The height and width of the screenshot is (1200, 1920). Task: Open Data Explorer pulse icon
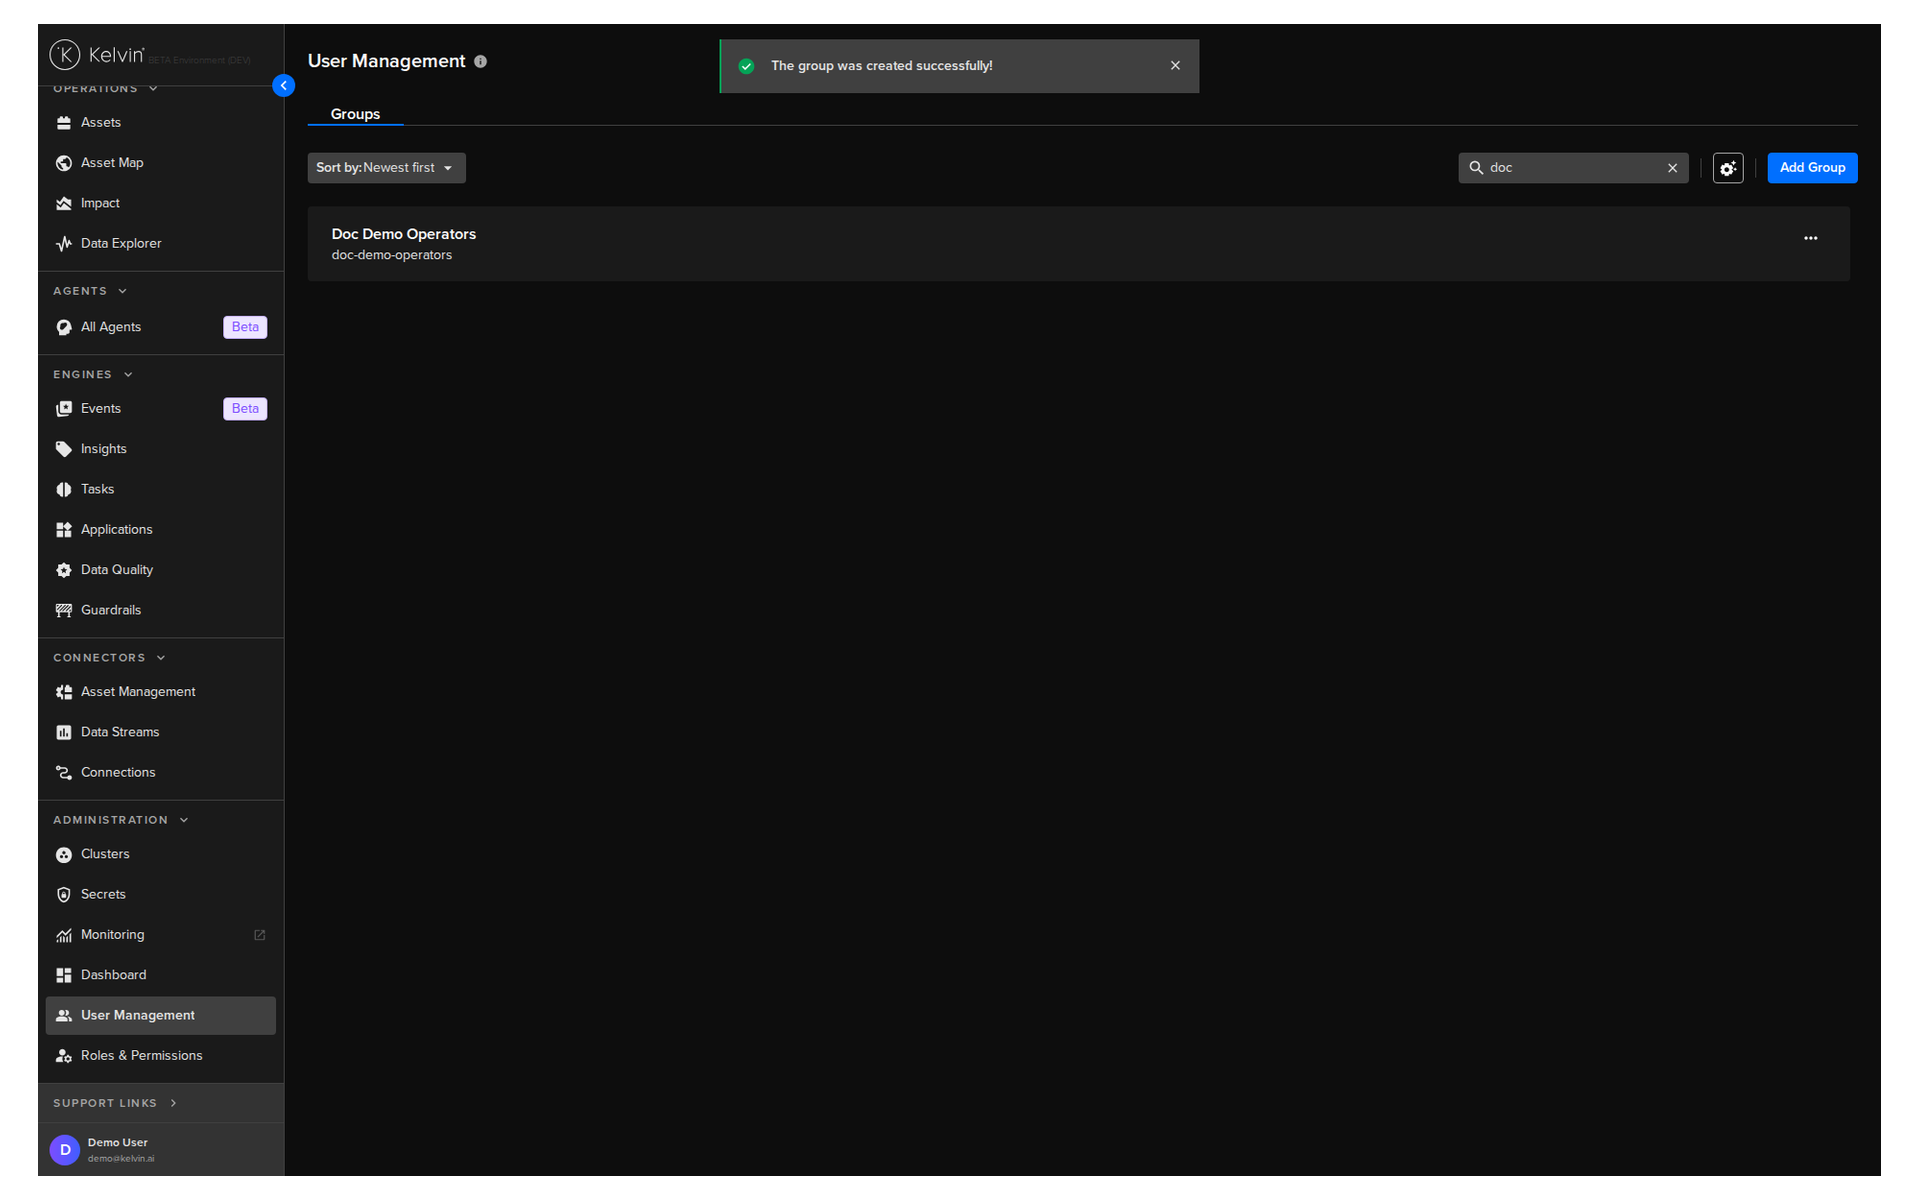pyautogui.click(x=64, y=243)
